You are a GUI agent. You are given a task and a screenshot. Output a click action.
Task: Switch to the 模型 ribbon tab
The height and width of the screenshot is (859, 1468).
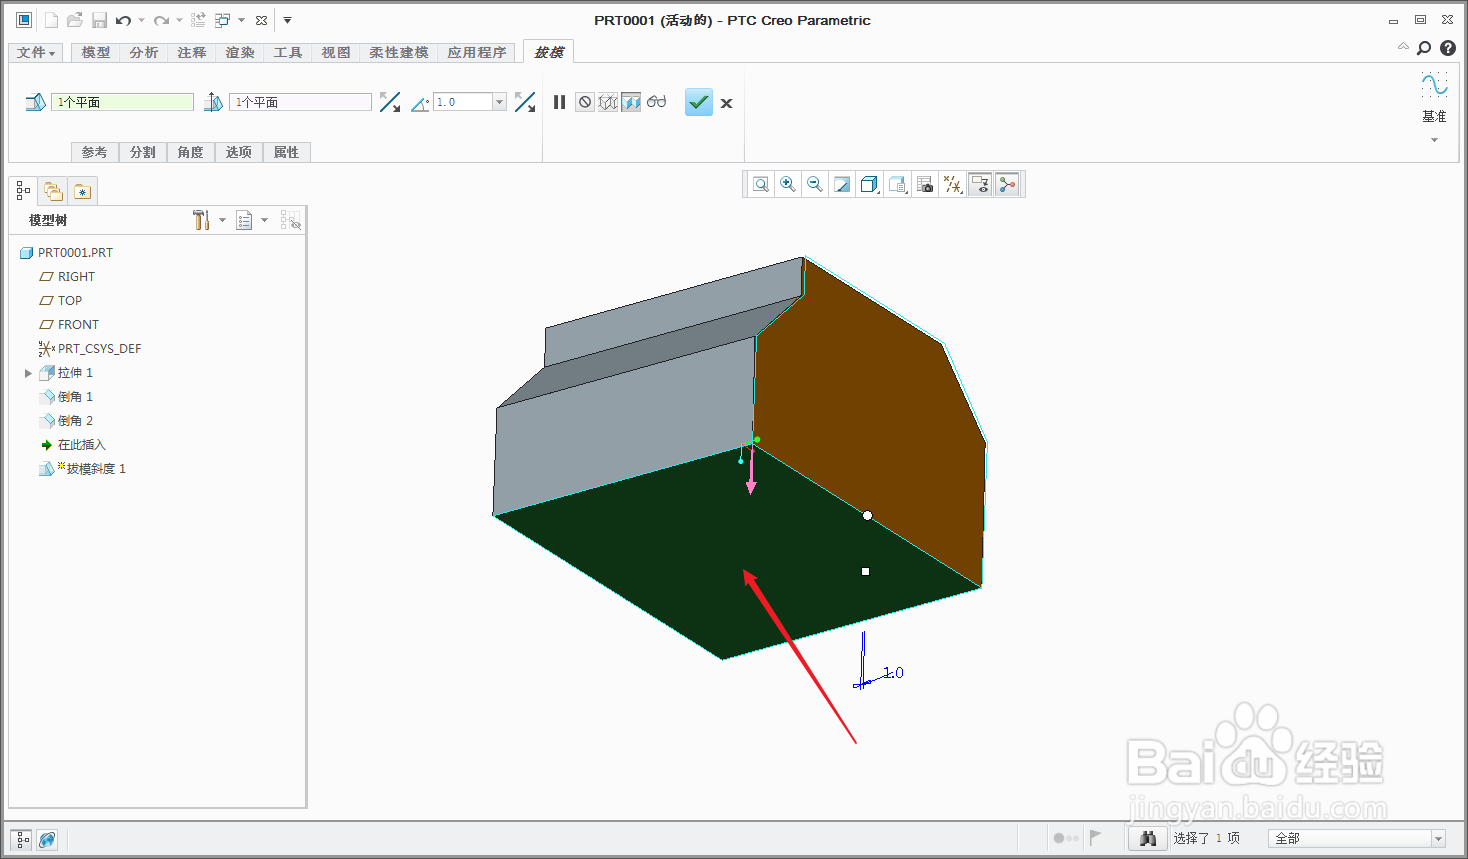96,53
